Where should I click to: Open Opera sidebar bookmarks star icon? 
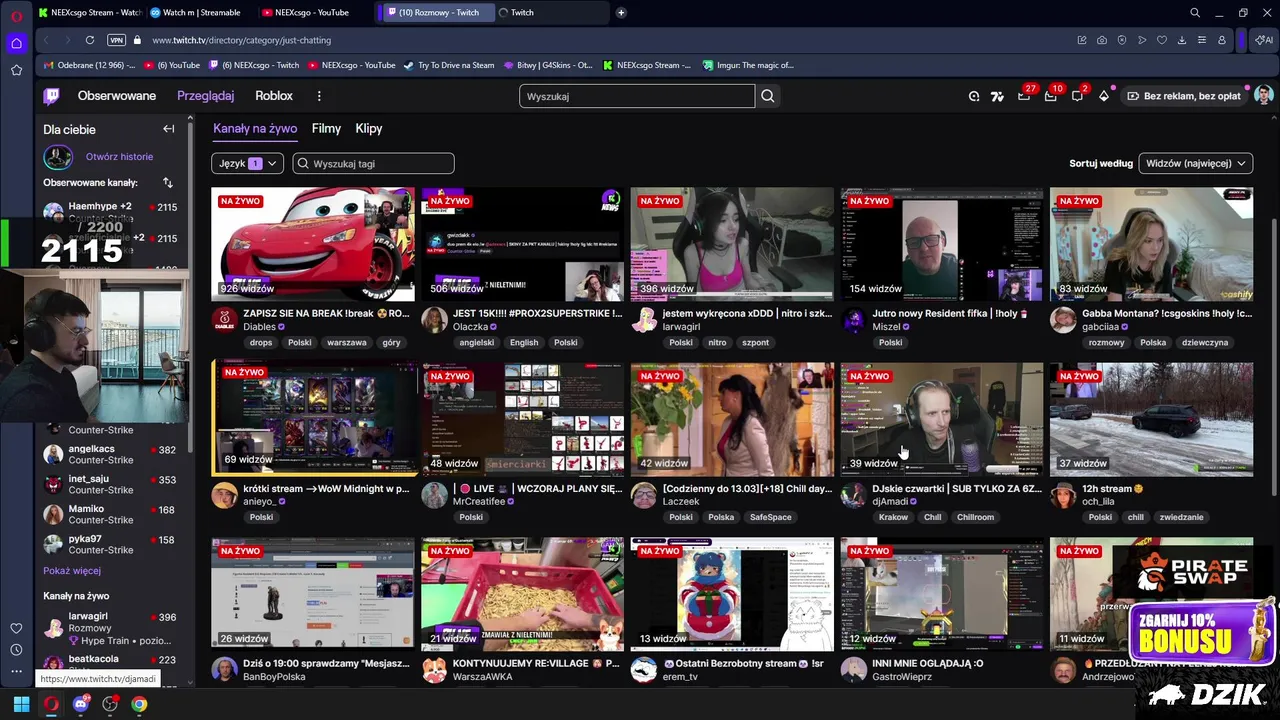(16, 70)
